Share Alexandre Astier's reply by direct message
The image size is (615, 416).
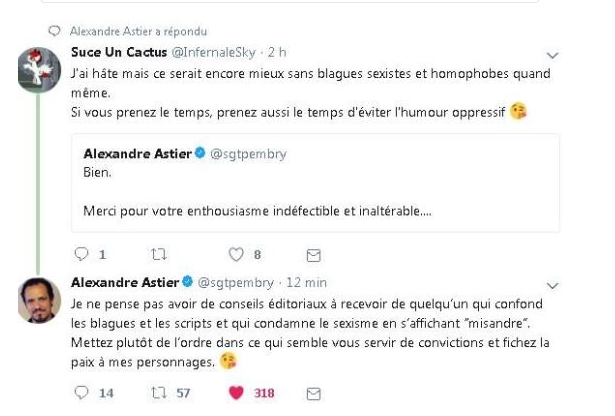311,393
